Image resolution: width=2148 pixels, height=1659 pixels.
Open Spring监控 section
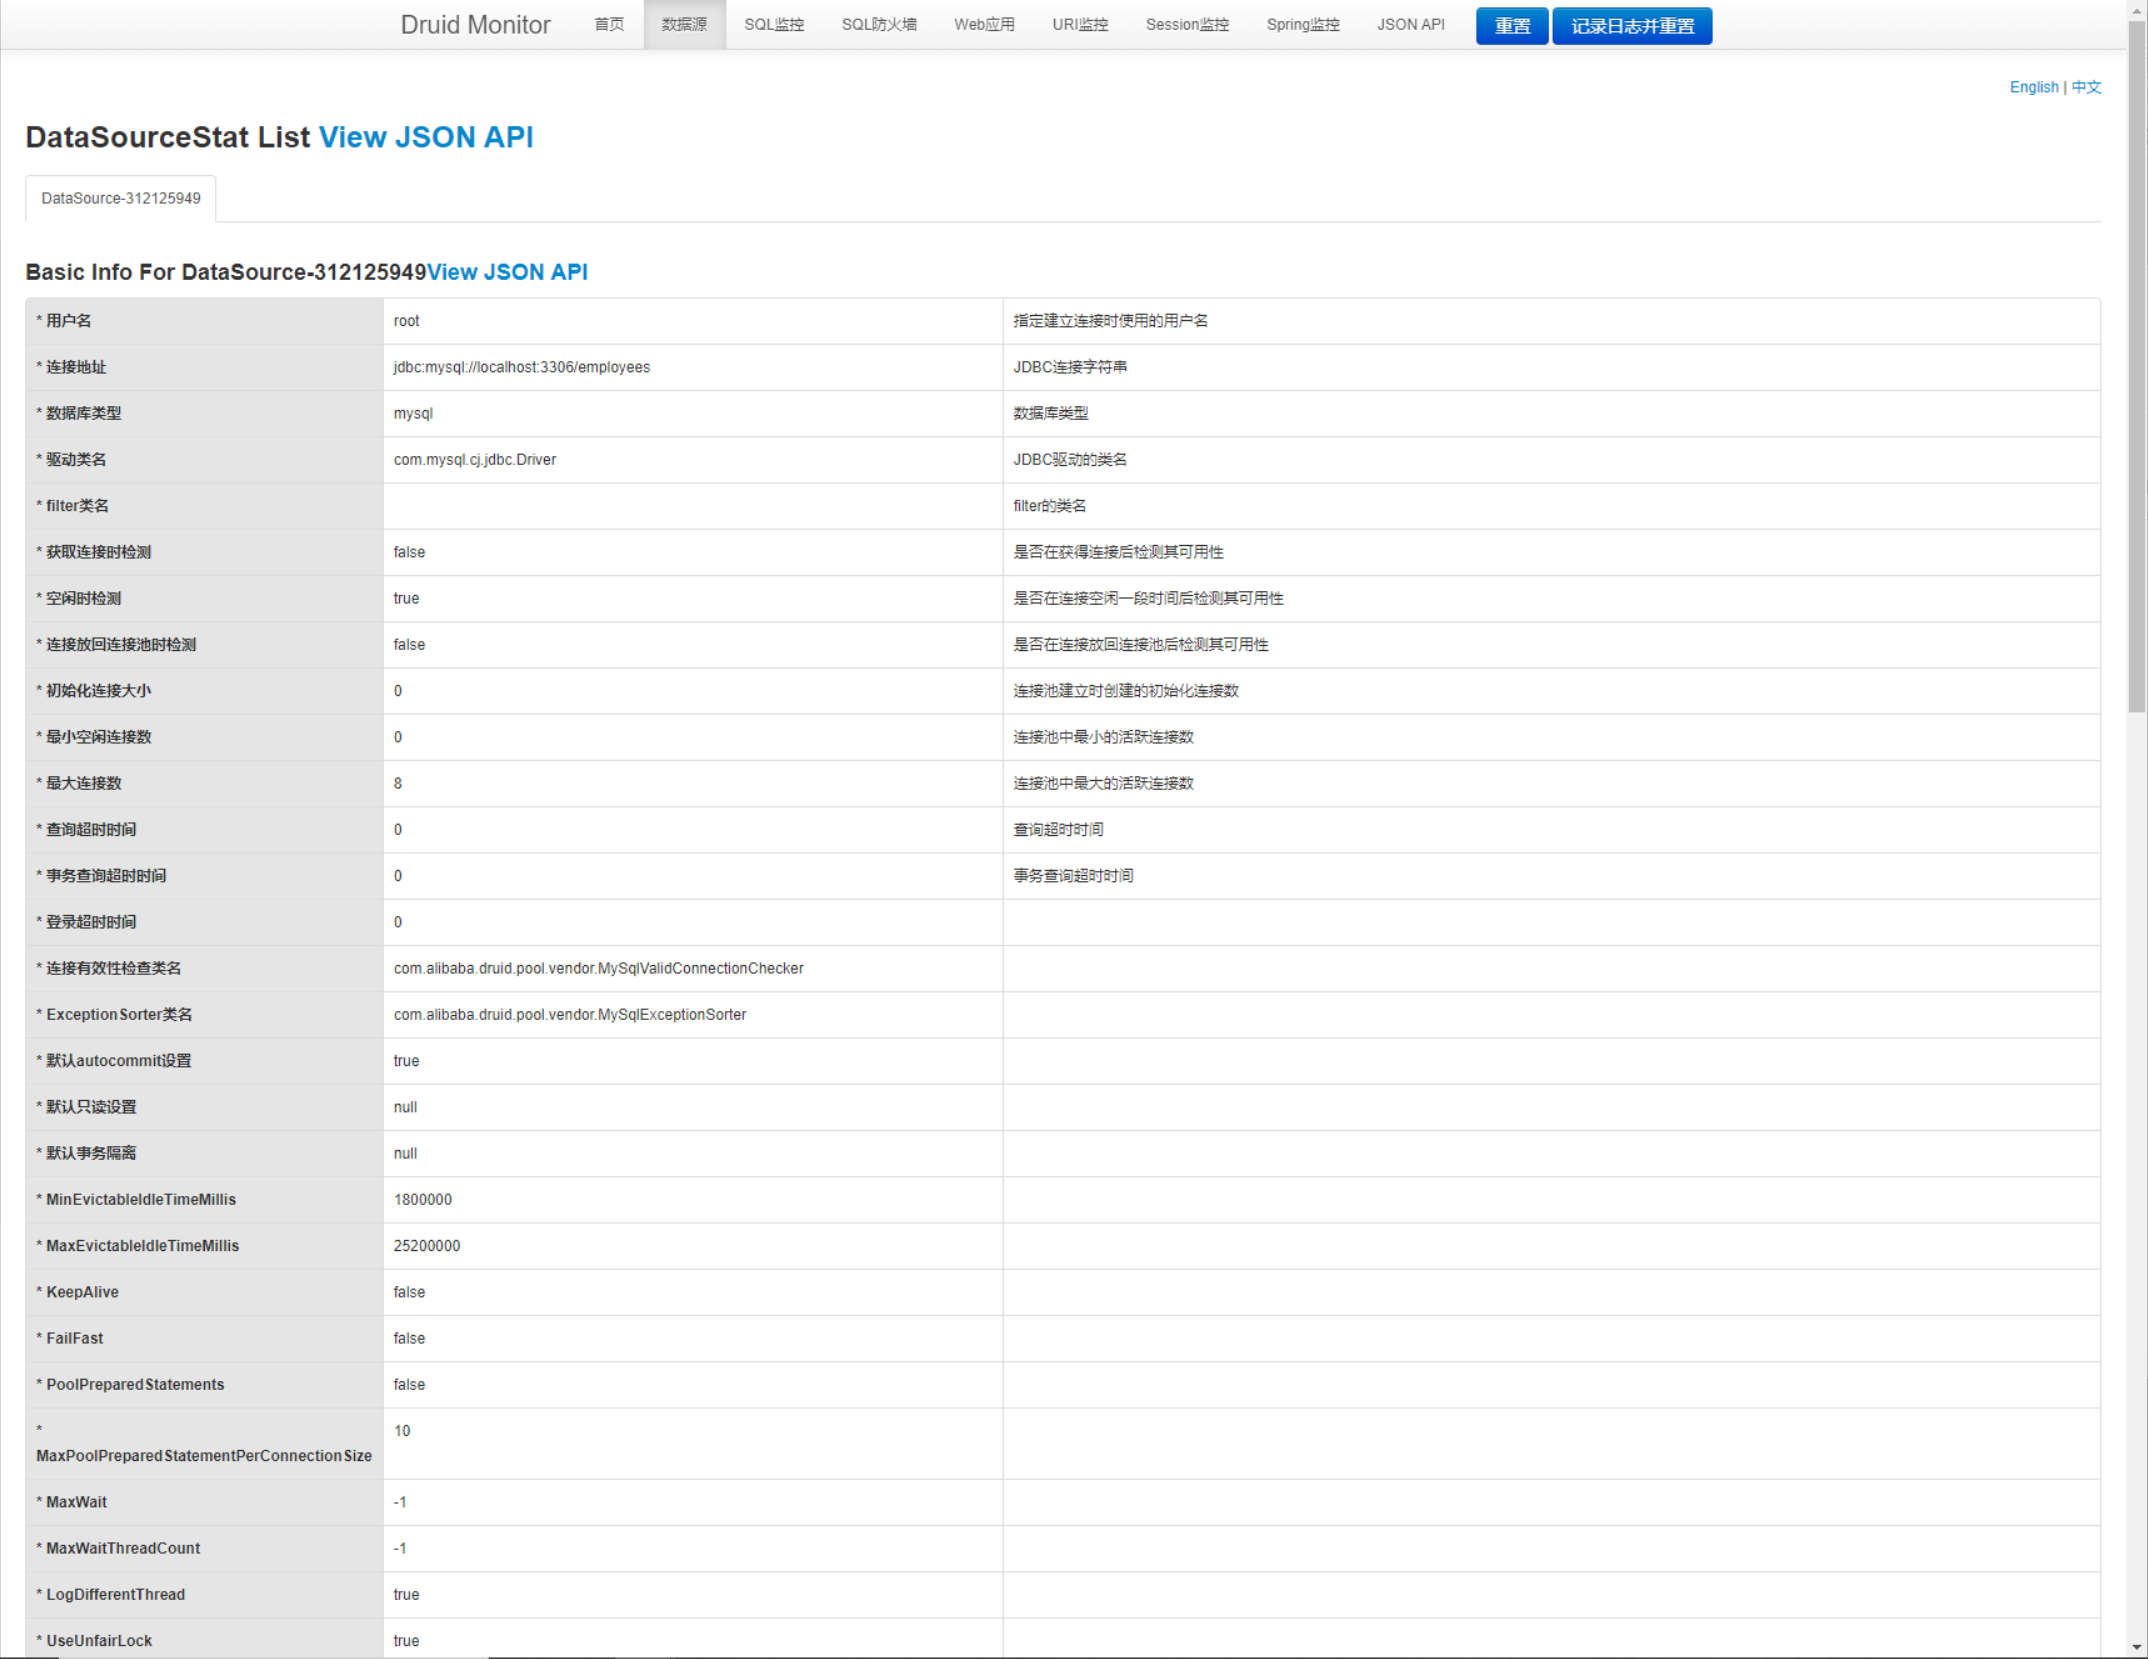1302,25
